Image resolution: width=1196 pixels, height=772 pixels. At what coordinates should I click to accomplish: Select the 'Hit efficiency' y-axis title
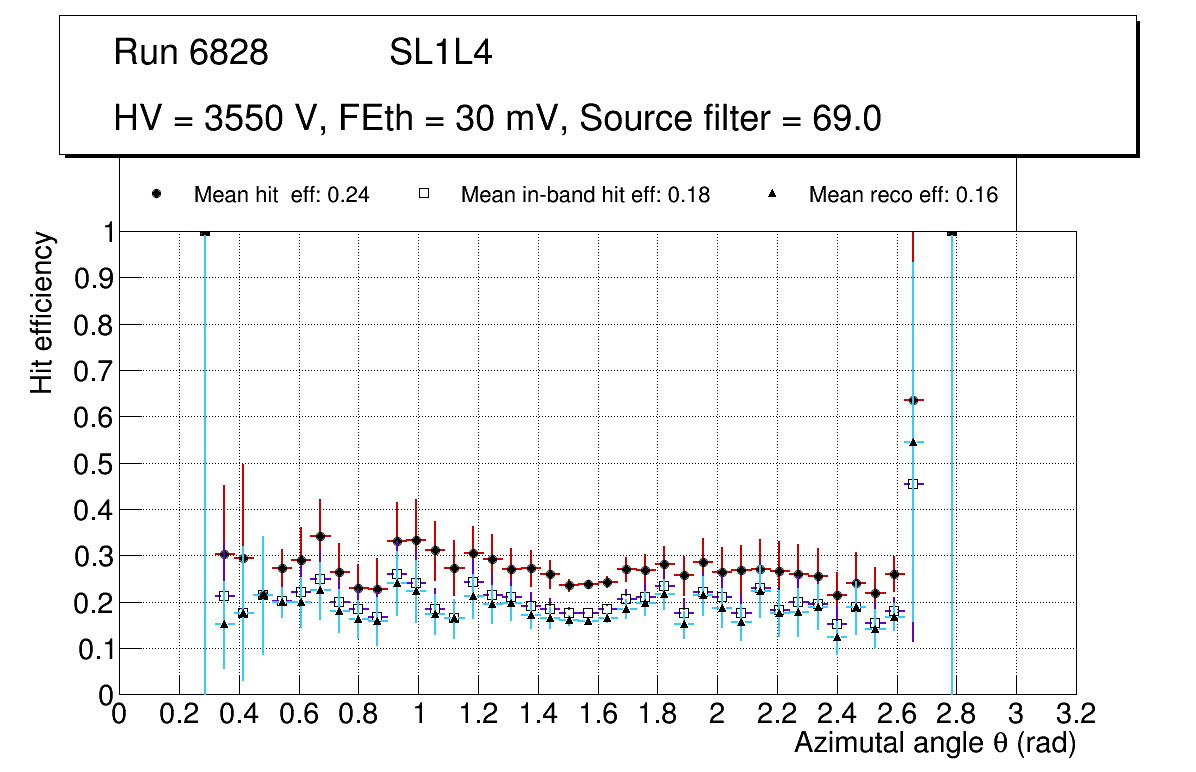(x=42, y=312)
